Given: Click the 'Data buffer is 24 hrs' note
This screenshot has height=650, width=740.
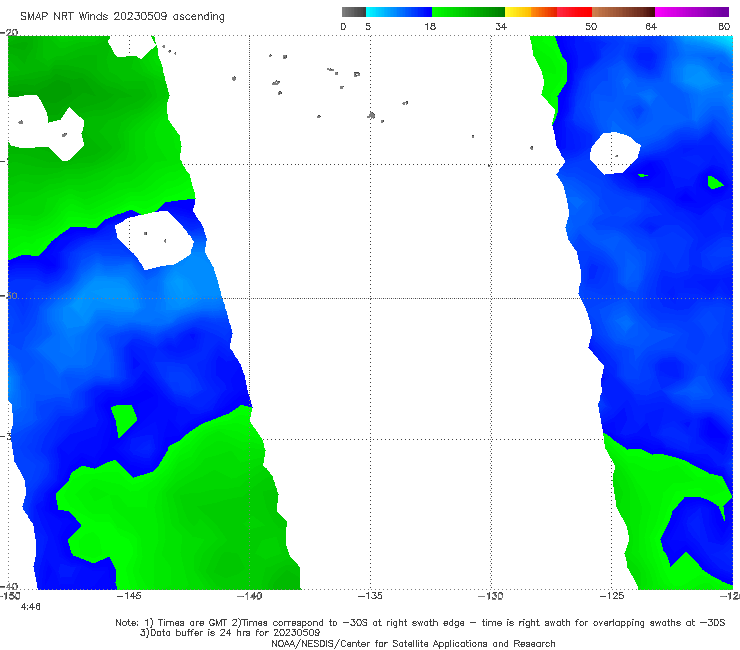Looking at the screenshot, I should coord(230,633).
